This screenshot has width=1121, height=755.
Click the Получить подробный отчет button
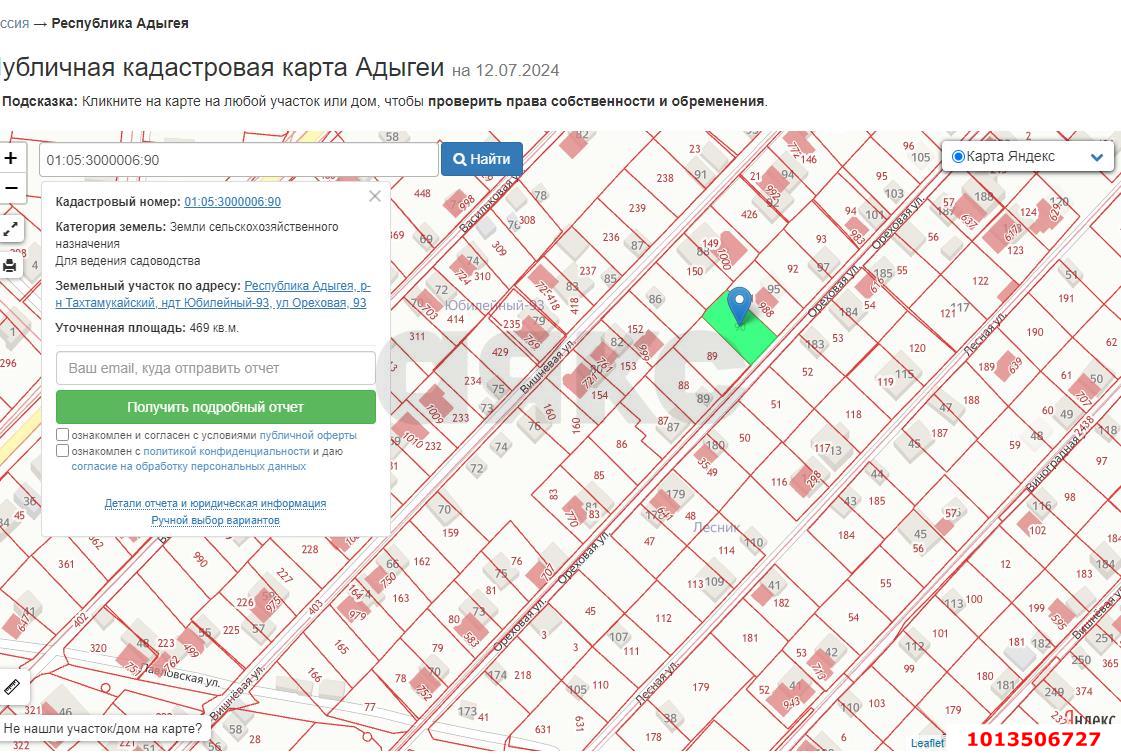pyautogui.click(x=216, y=407)
